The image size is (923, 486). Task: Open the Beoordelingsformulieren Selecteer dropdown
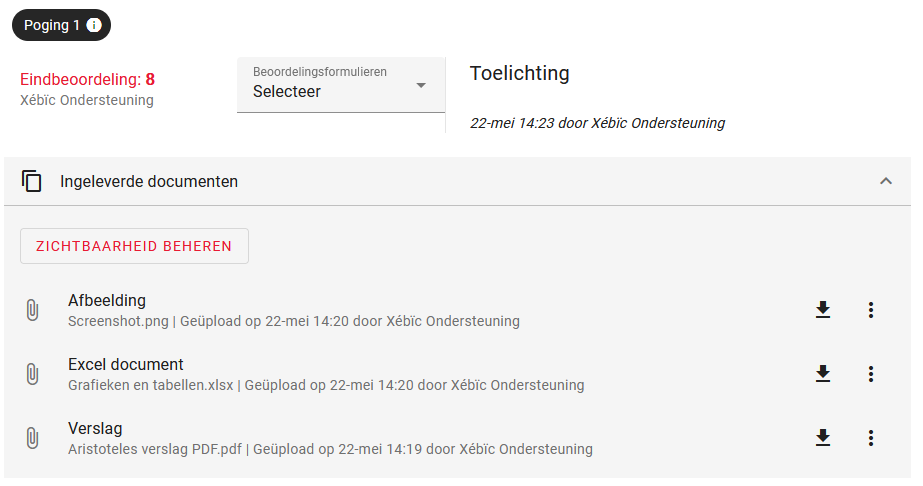pos(341,85)
